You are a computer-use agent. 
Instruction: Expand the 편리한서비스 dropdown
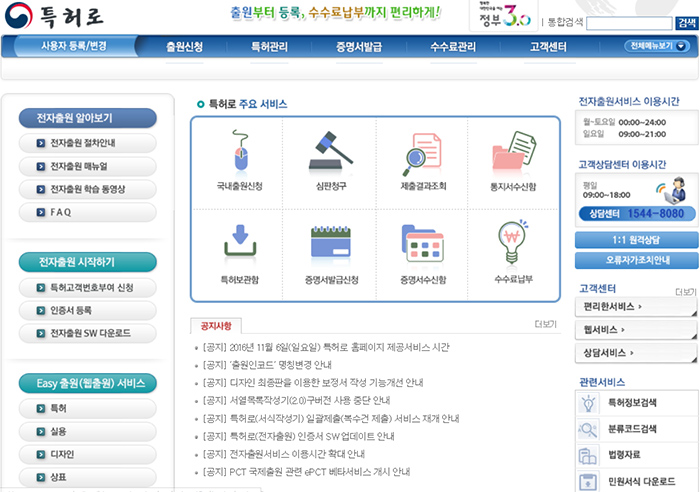click(634, 306)
